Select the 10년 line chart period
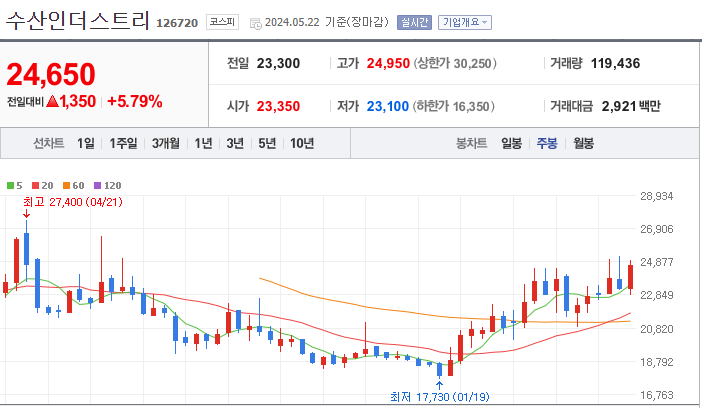Image resolution: width=702 pixels, height=408 pixels. [x=302, y=143]
